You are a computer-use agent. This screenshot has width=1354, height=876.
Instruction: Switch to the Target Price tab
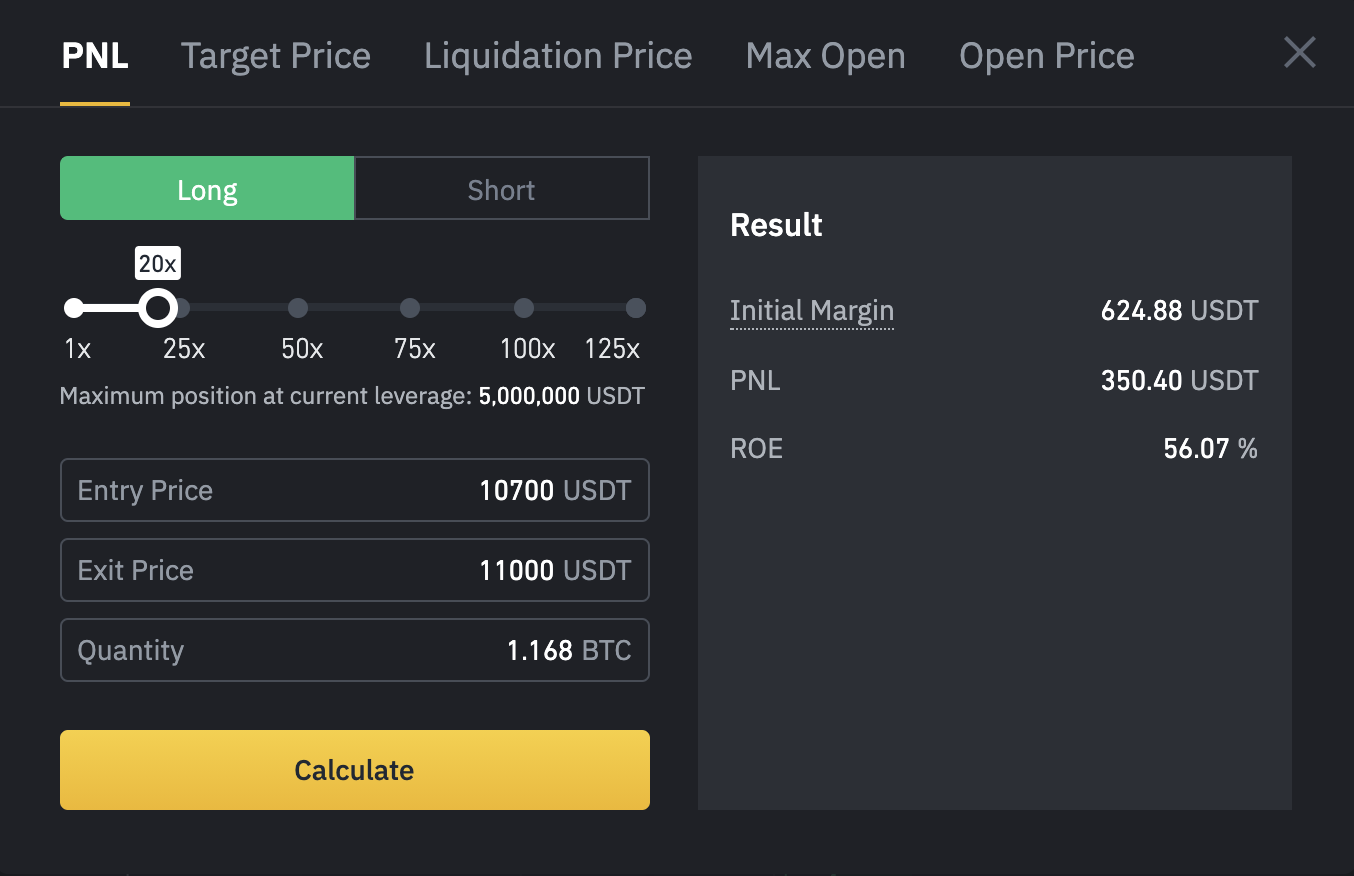coord(275,56)
